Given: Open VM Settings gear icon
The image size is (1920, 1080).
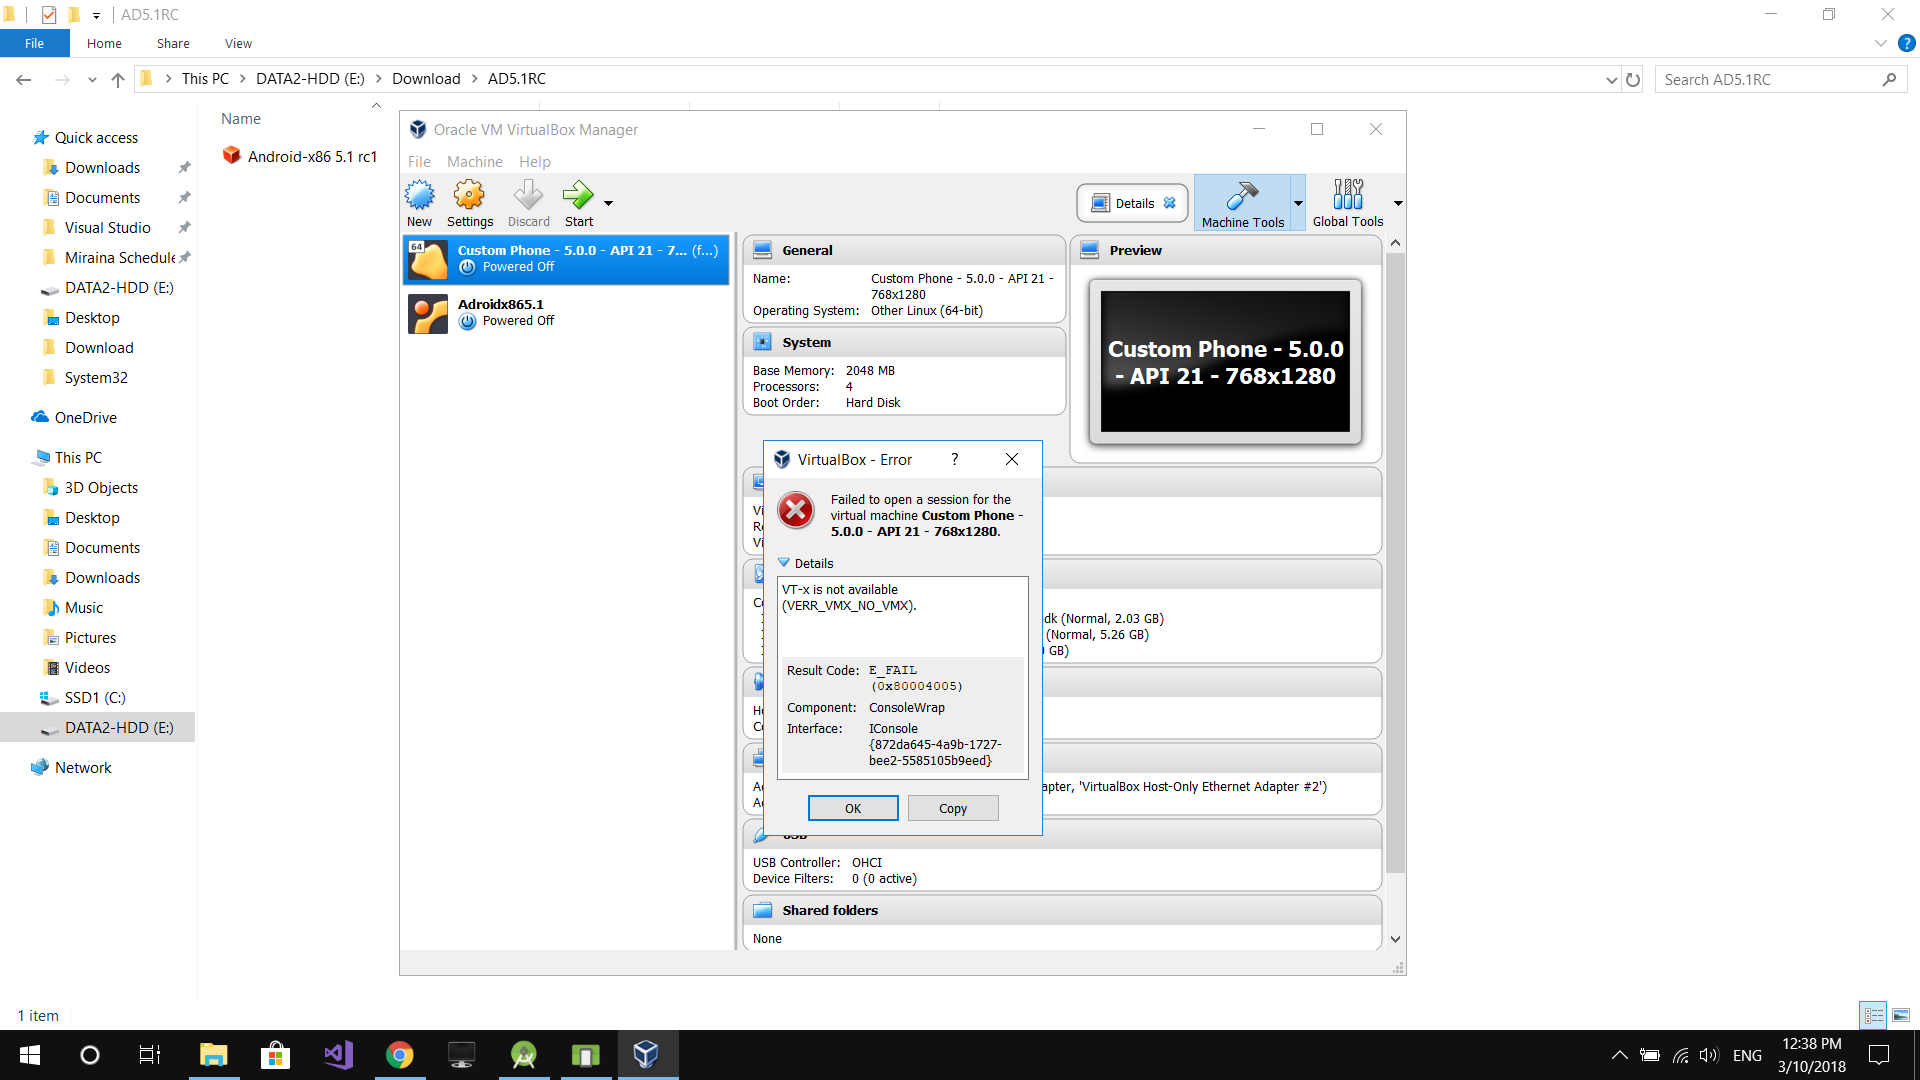Looking at the screenshot, I should point(469,203).
